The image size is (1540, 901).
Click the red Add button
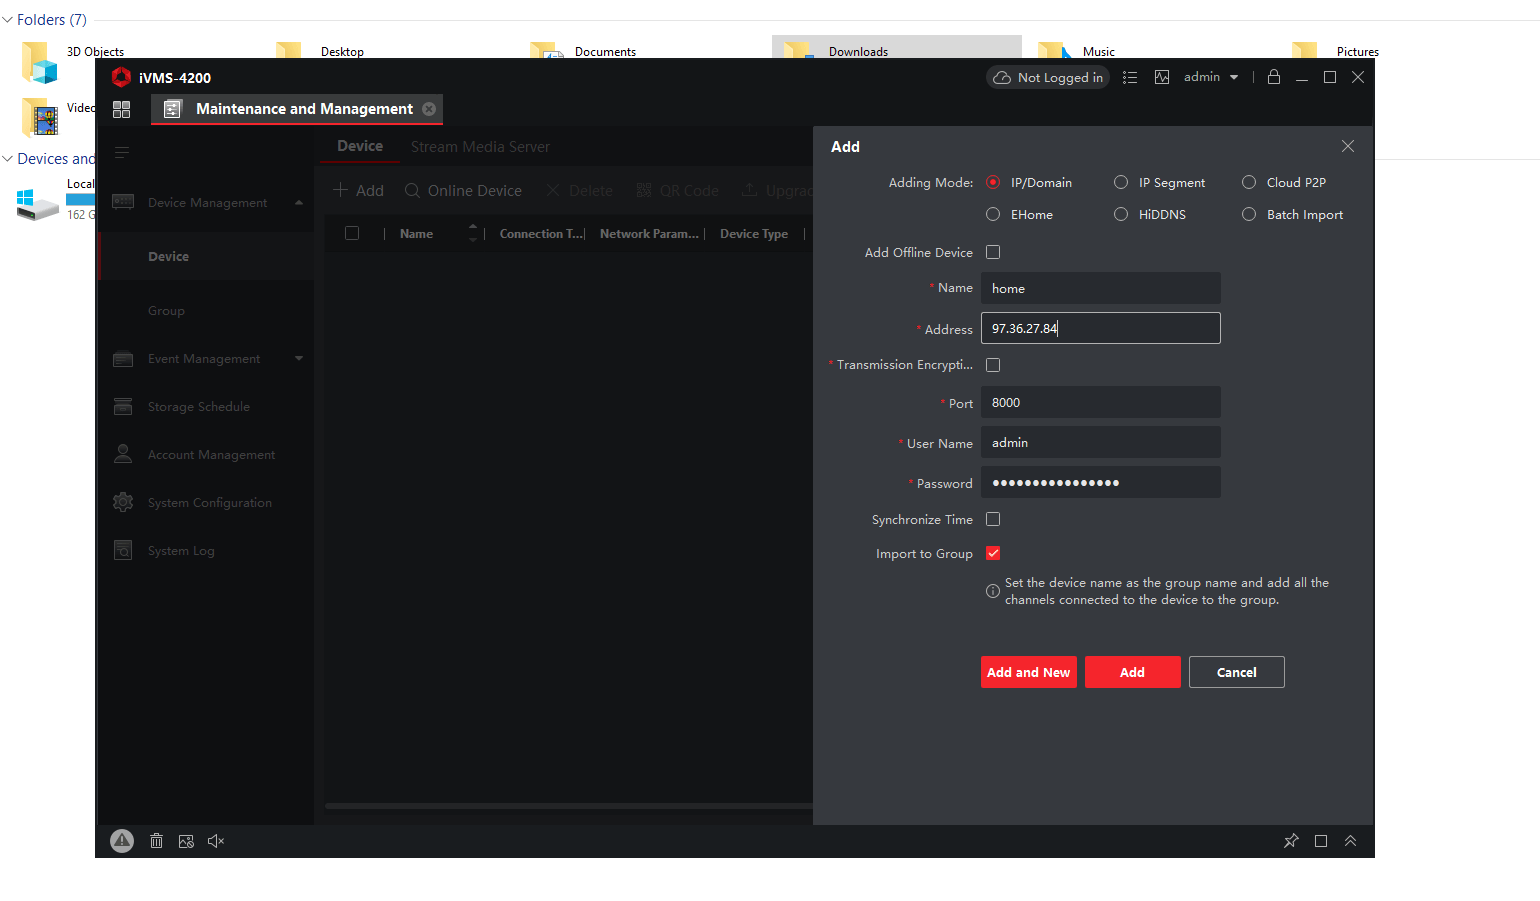click(1133, 672)
